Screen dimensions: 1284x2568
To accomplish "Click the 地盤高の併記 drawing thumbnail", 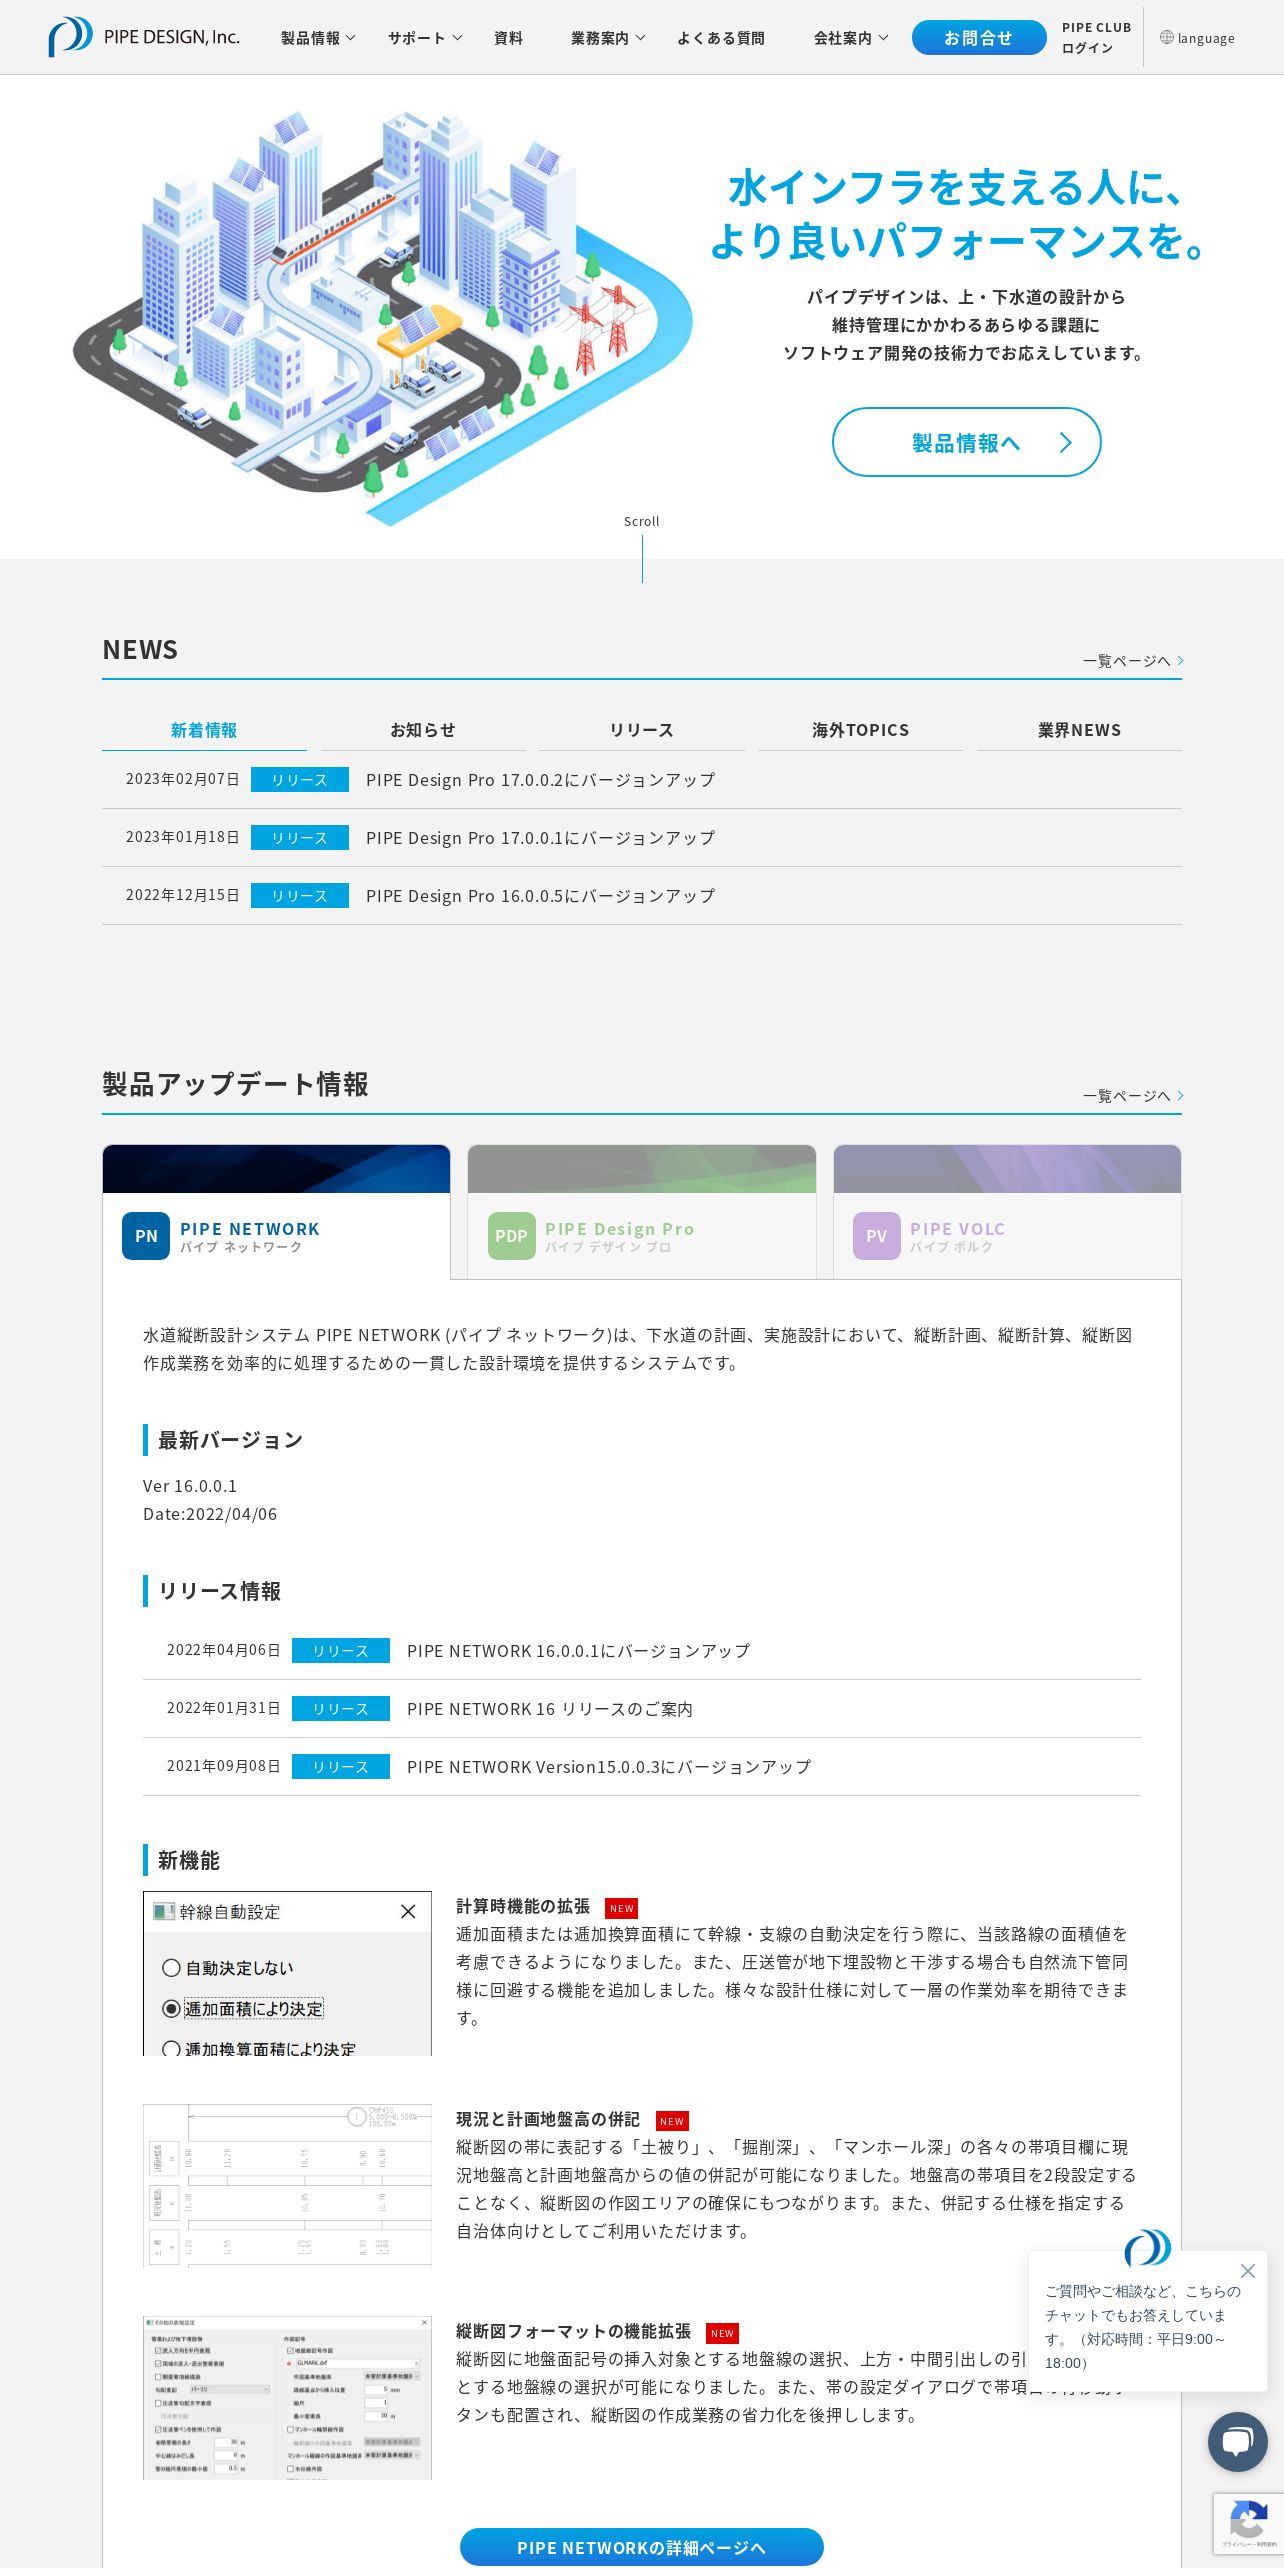I will [287, 2185].
